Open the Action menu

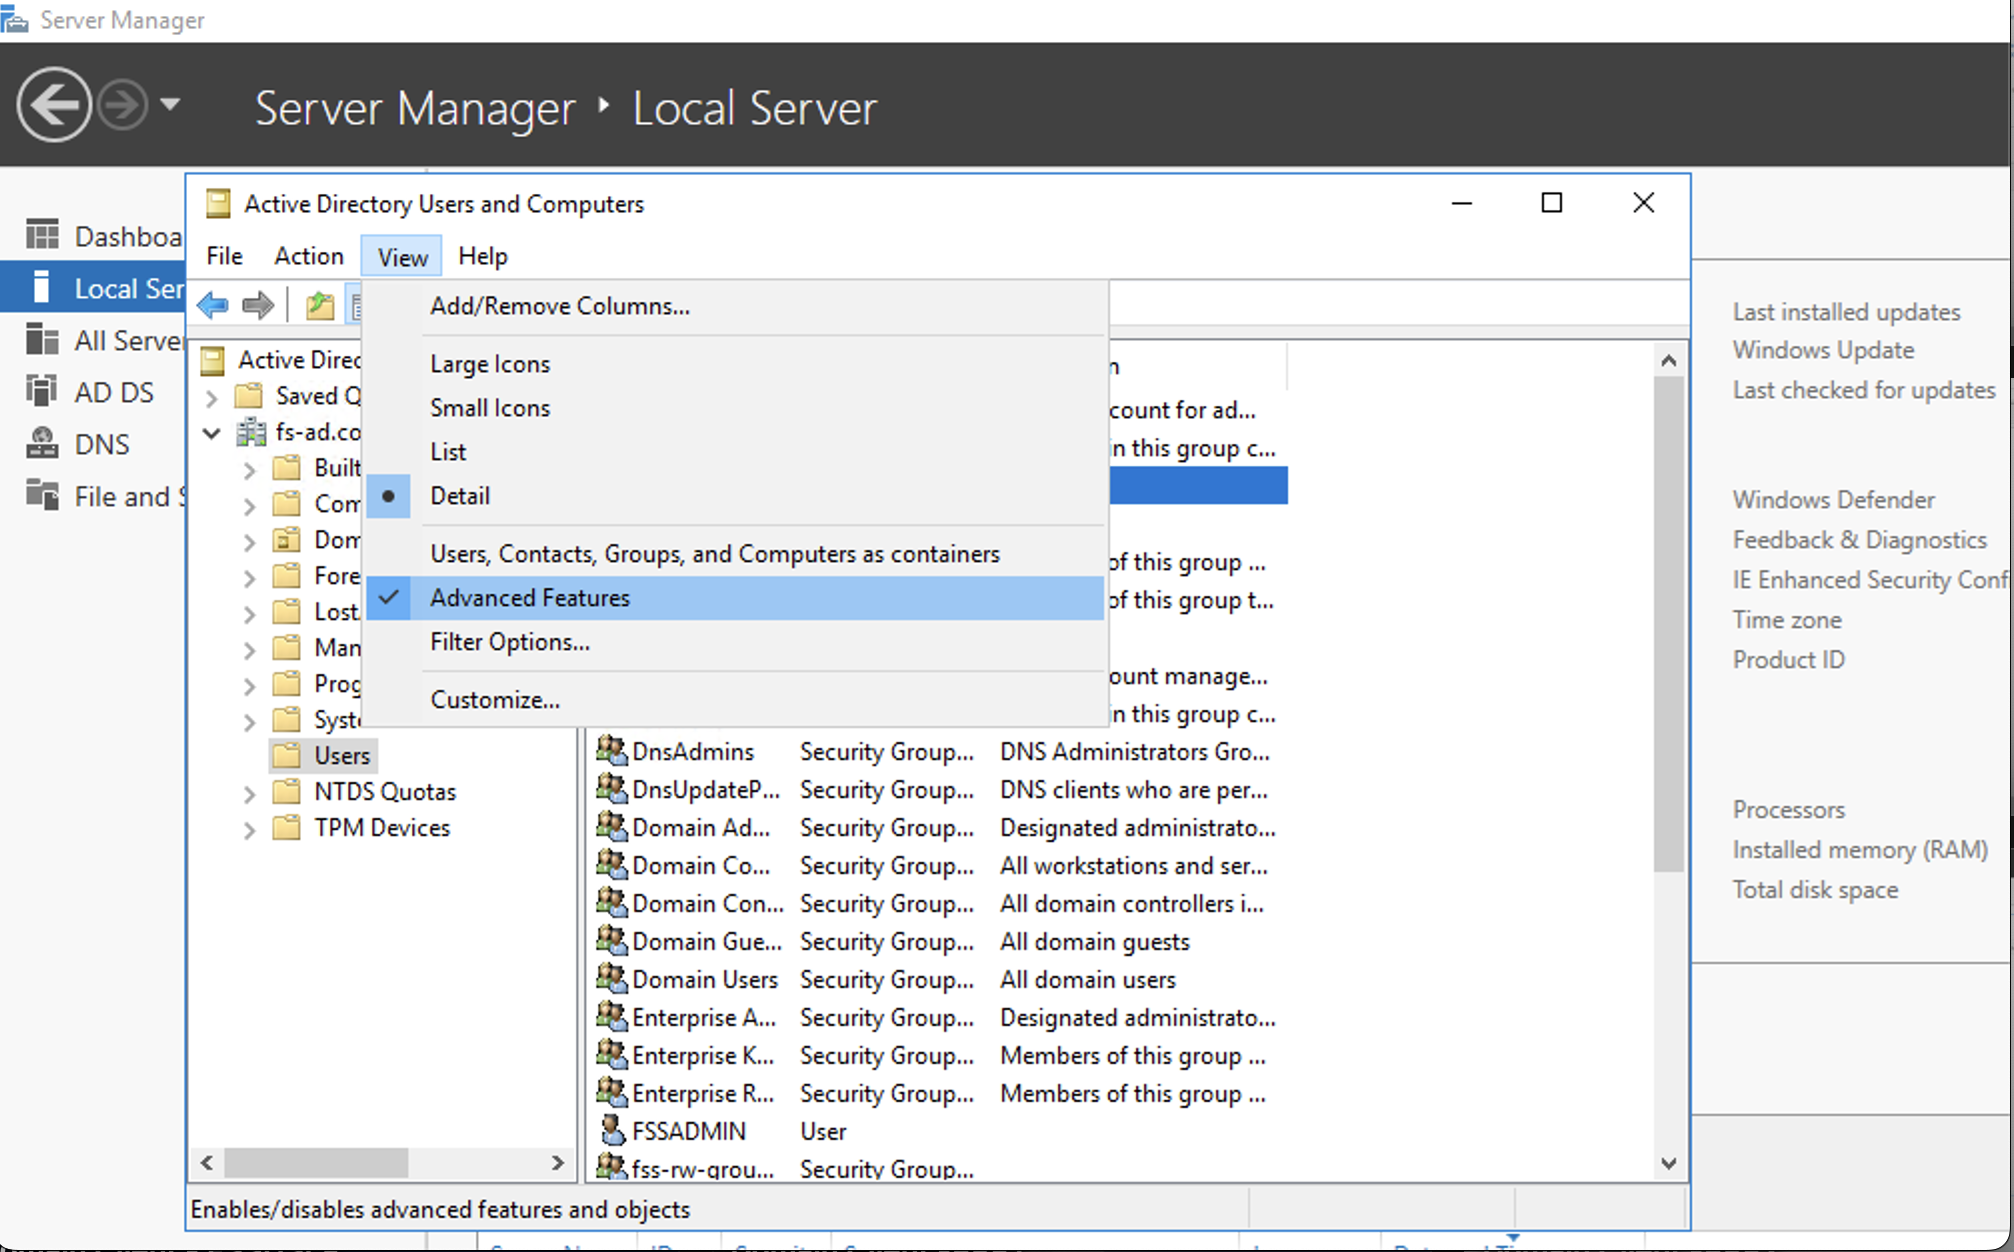coord(308,256)
